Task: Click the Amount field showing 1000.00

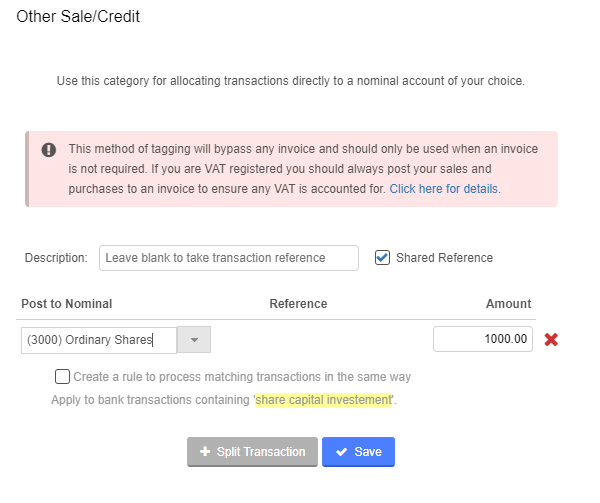Action: point(483,339)
